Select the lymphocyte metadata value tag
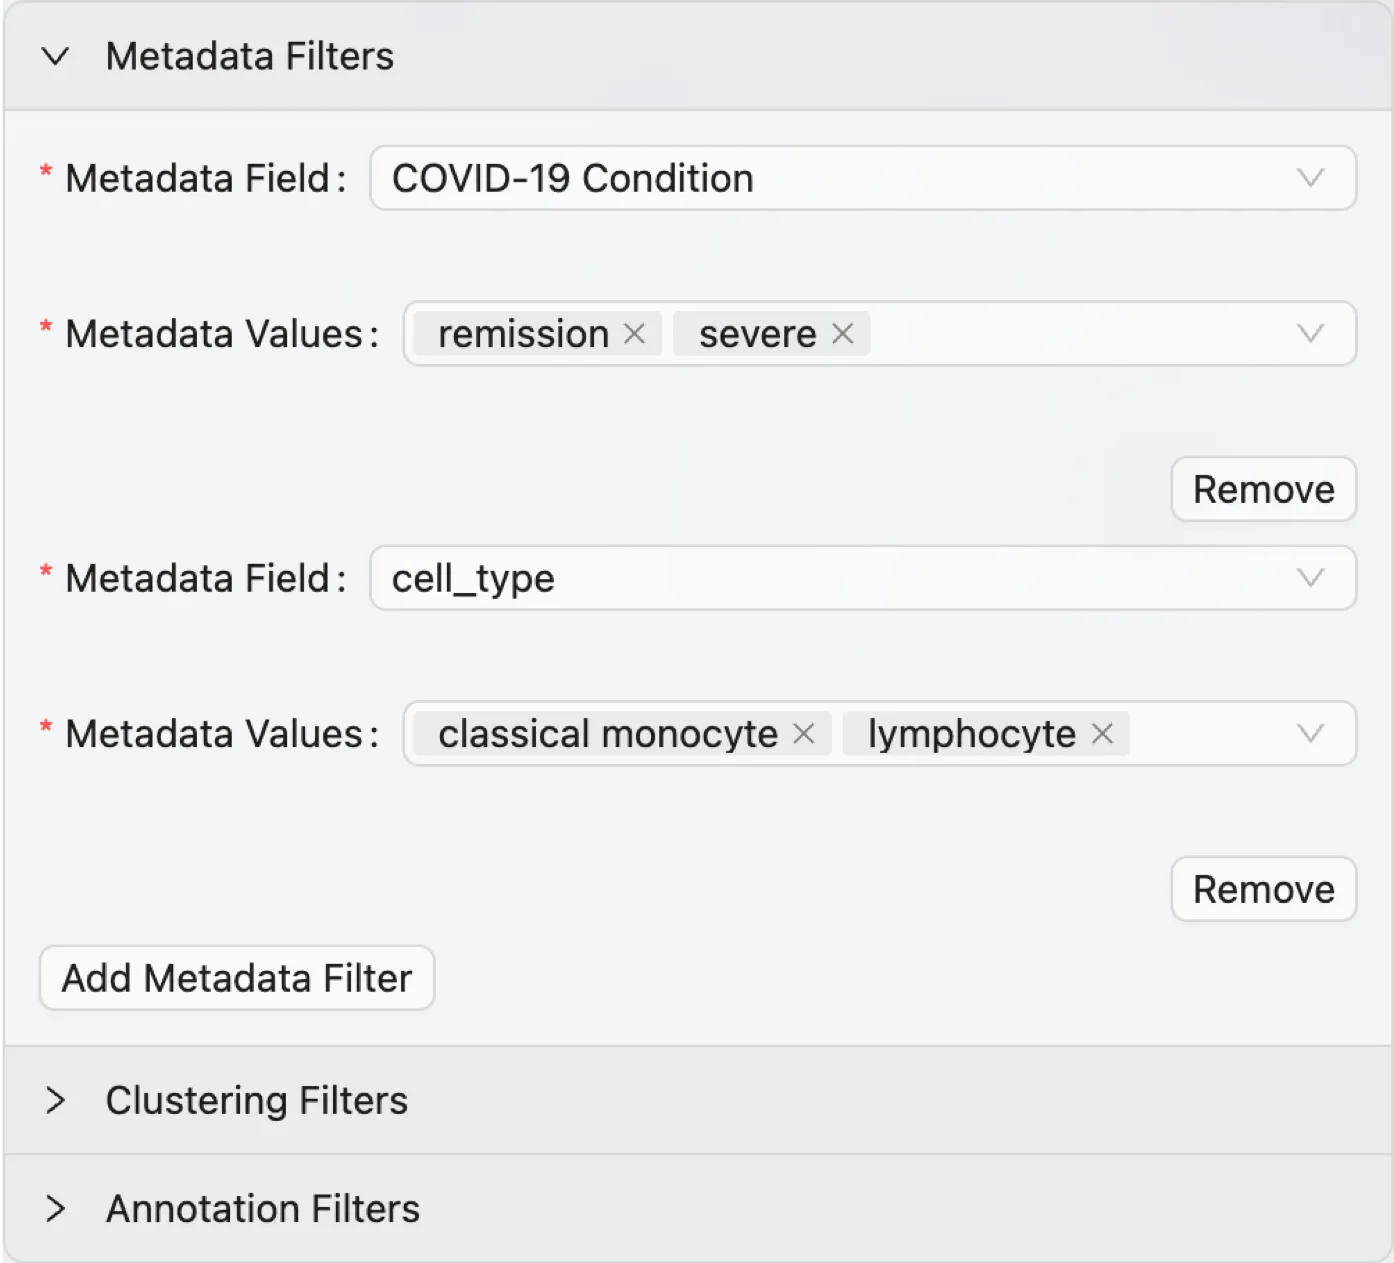The height and width of the screenshot is (1263, 1394). [968, 734]
